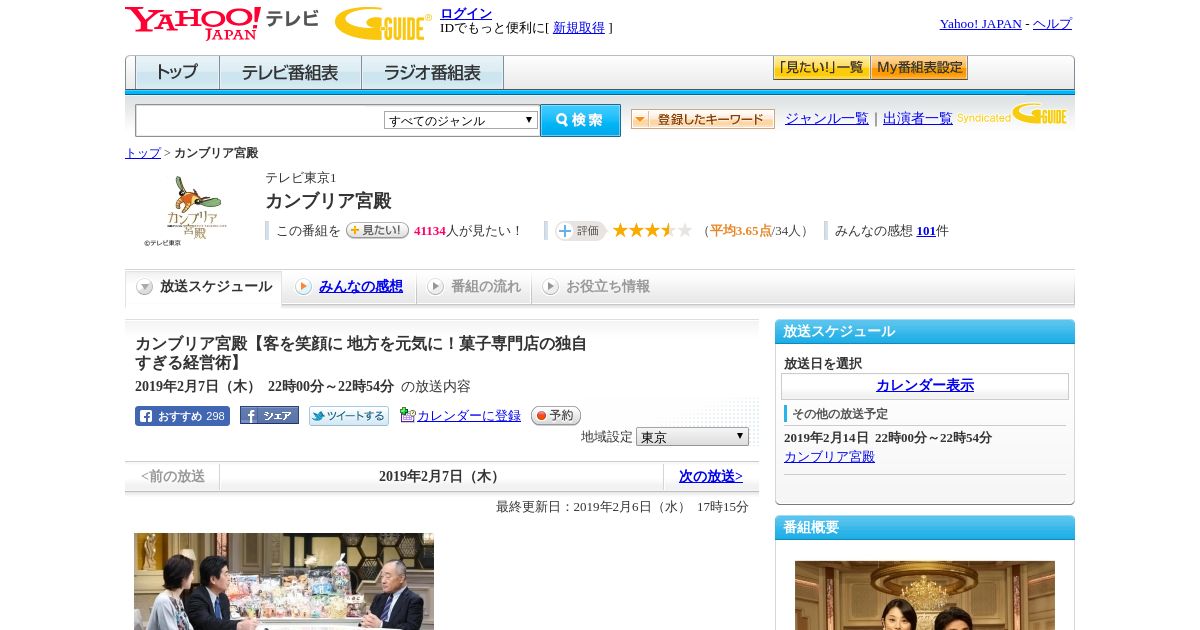Click the 41134 want-to-watch count
This screenshot has height=630, width=1200.
click(x=430, y=231)
